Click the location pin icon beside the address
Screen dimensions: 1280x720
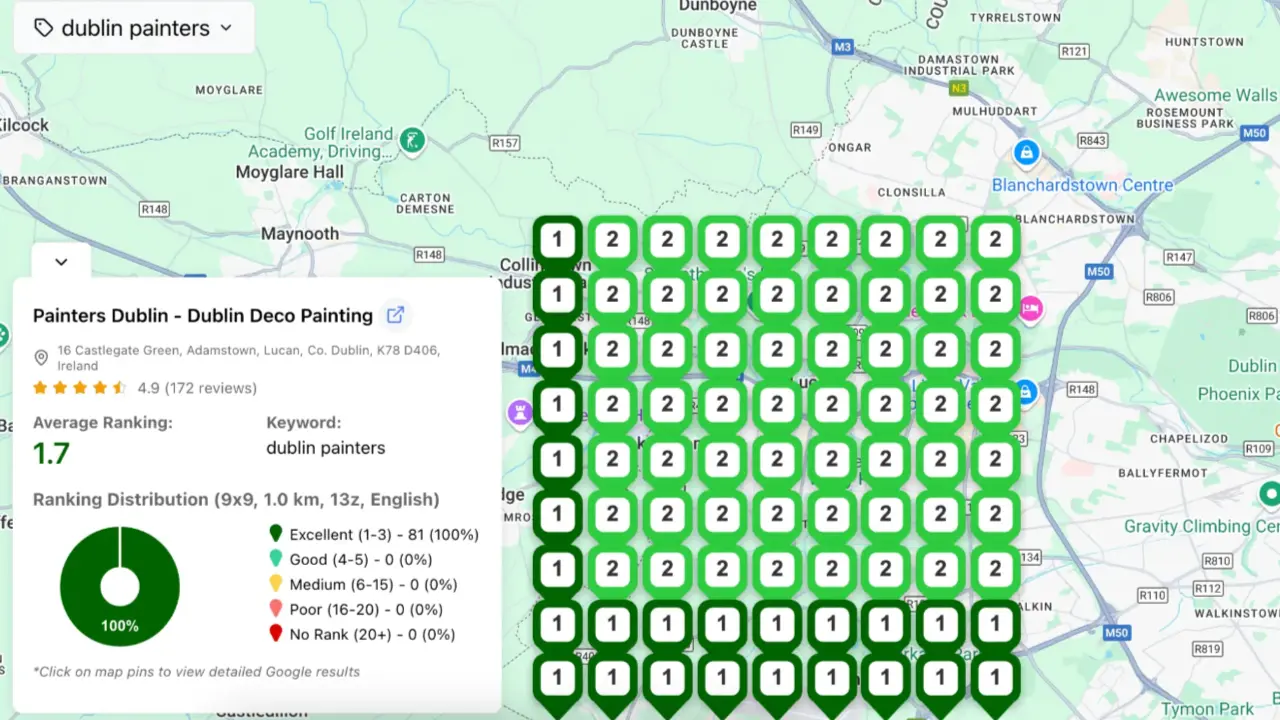point(41,358)
